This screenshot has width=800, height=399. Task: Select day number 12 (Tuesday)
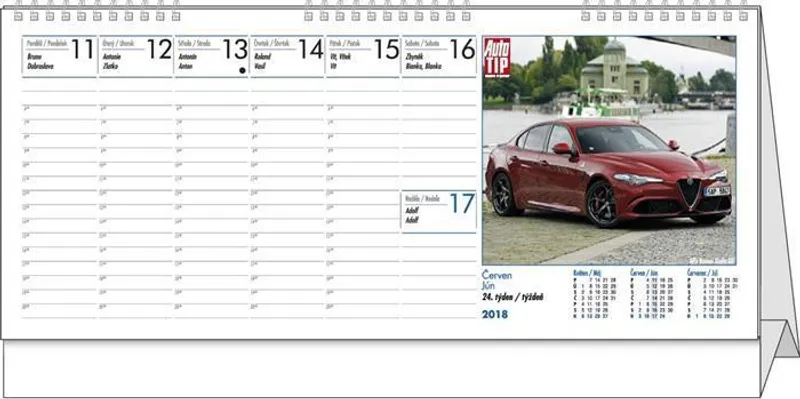pyautogui.click(x=159, y=49)
